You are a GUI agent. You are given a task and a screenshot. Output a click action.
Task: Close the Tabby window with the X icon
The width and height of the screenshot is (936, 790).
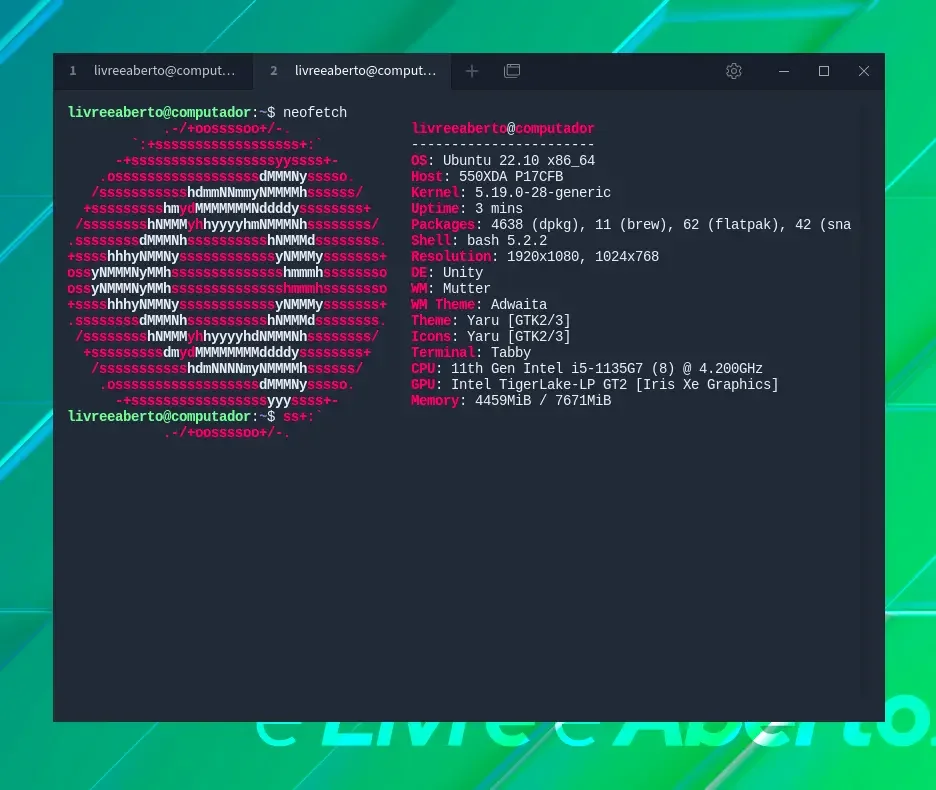point(864,71)
